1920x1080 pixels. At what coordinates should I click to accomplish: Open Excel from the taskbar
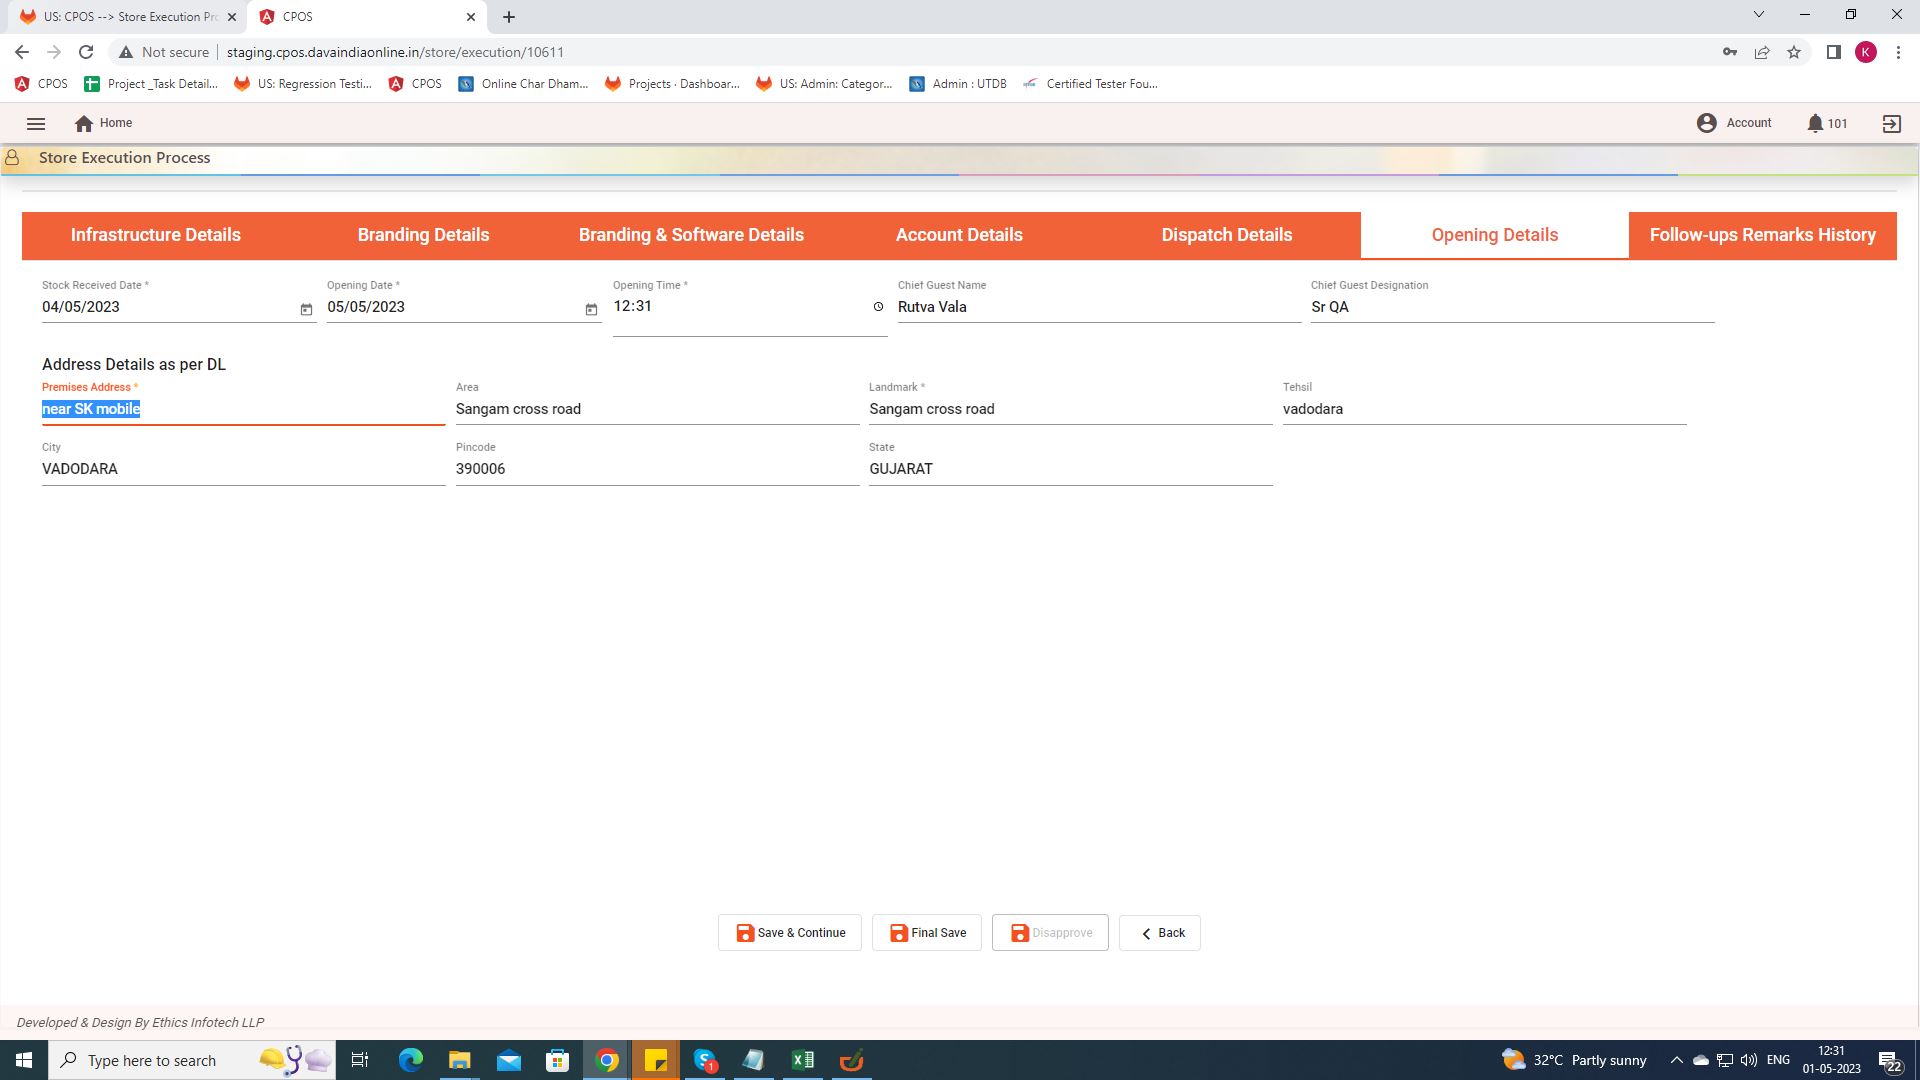click(802, 1060)
